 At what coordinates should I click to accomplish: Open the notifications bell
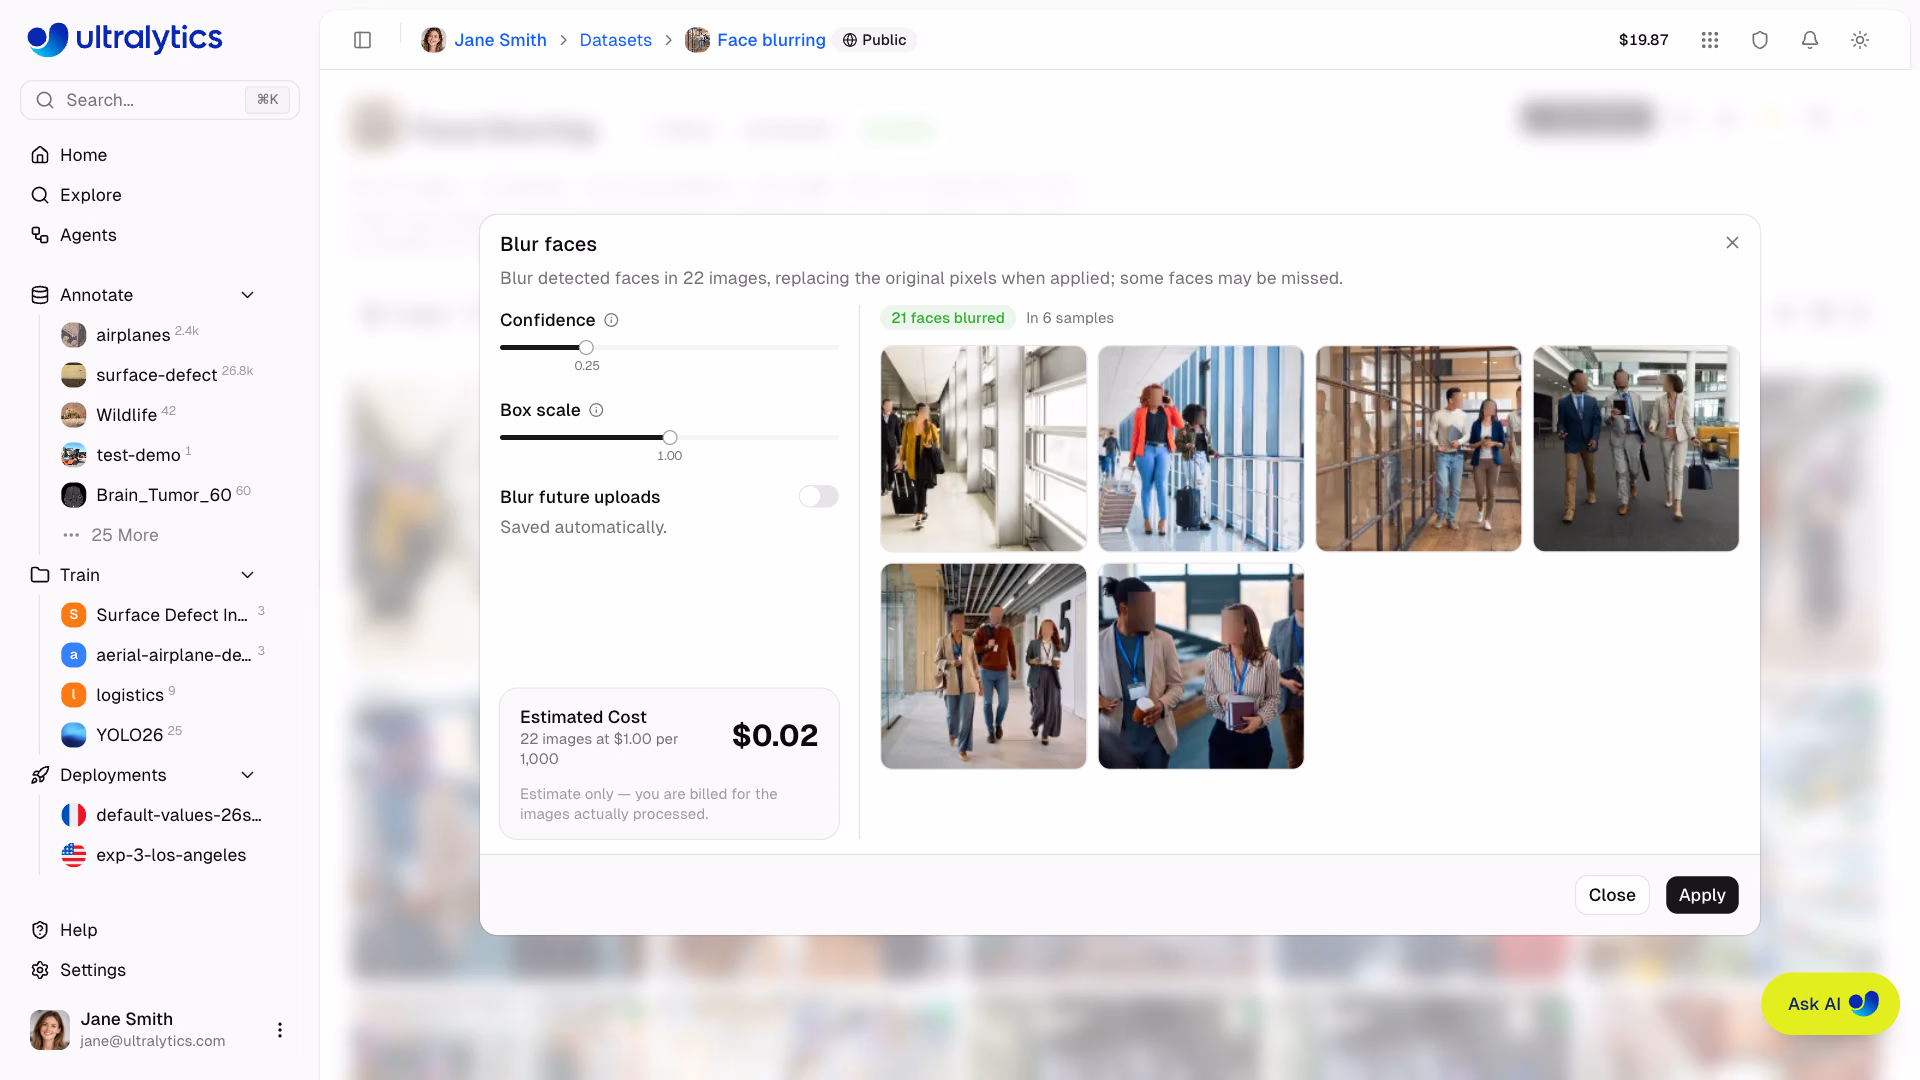click(x=1810, y=40)
